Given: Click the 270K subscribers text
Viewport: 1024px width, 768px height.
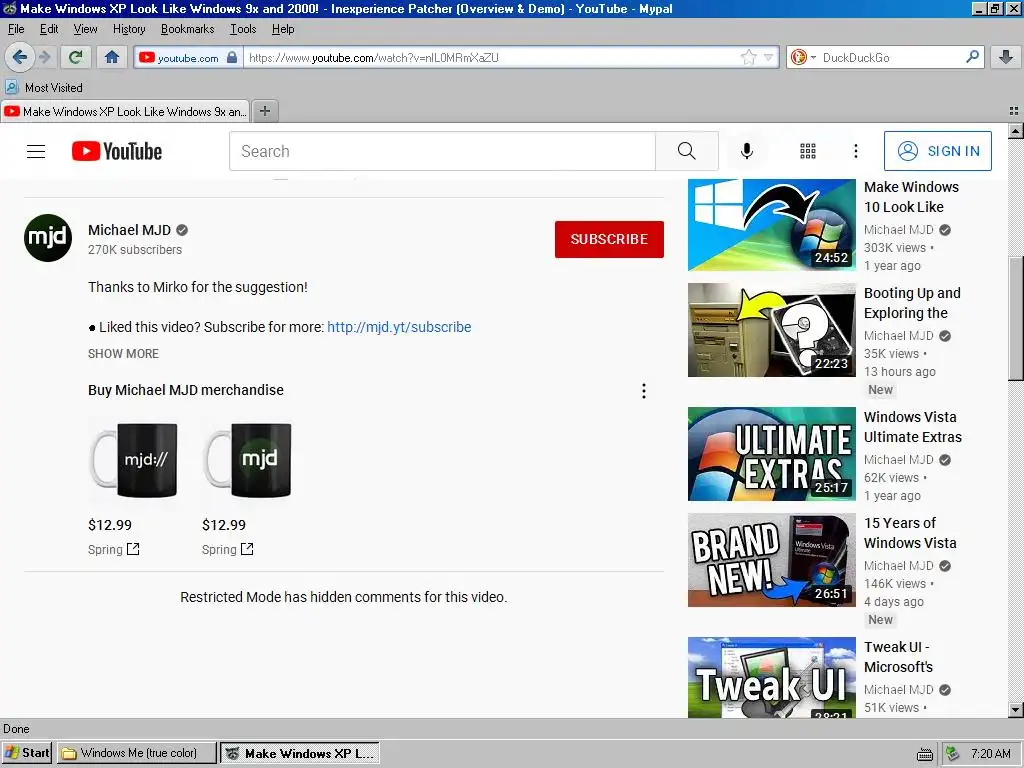Looking at the screenshot, I should point(135,249).
